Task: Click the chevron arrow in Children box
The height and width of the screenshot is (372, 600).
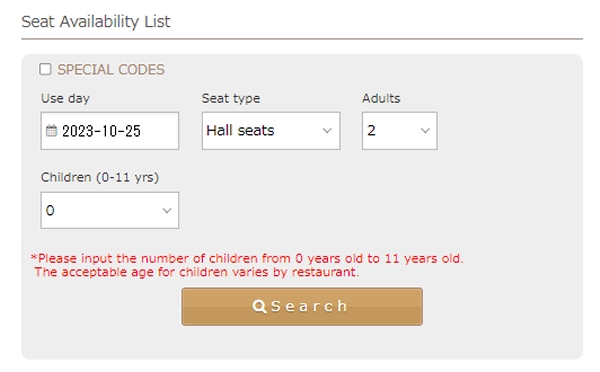Action: pos(167,210)
